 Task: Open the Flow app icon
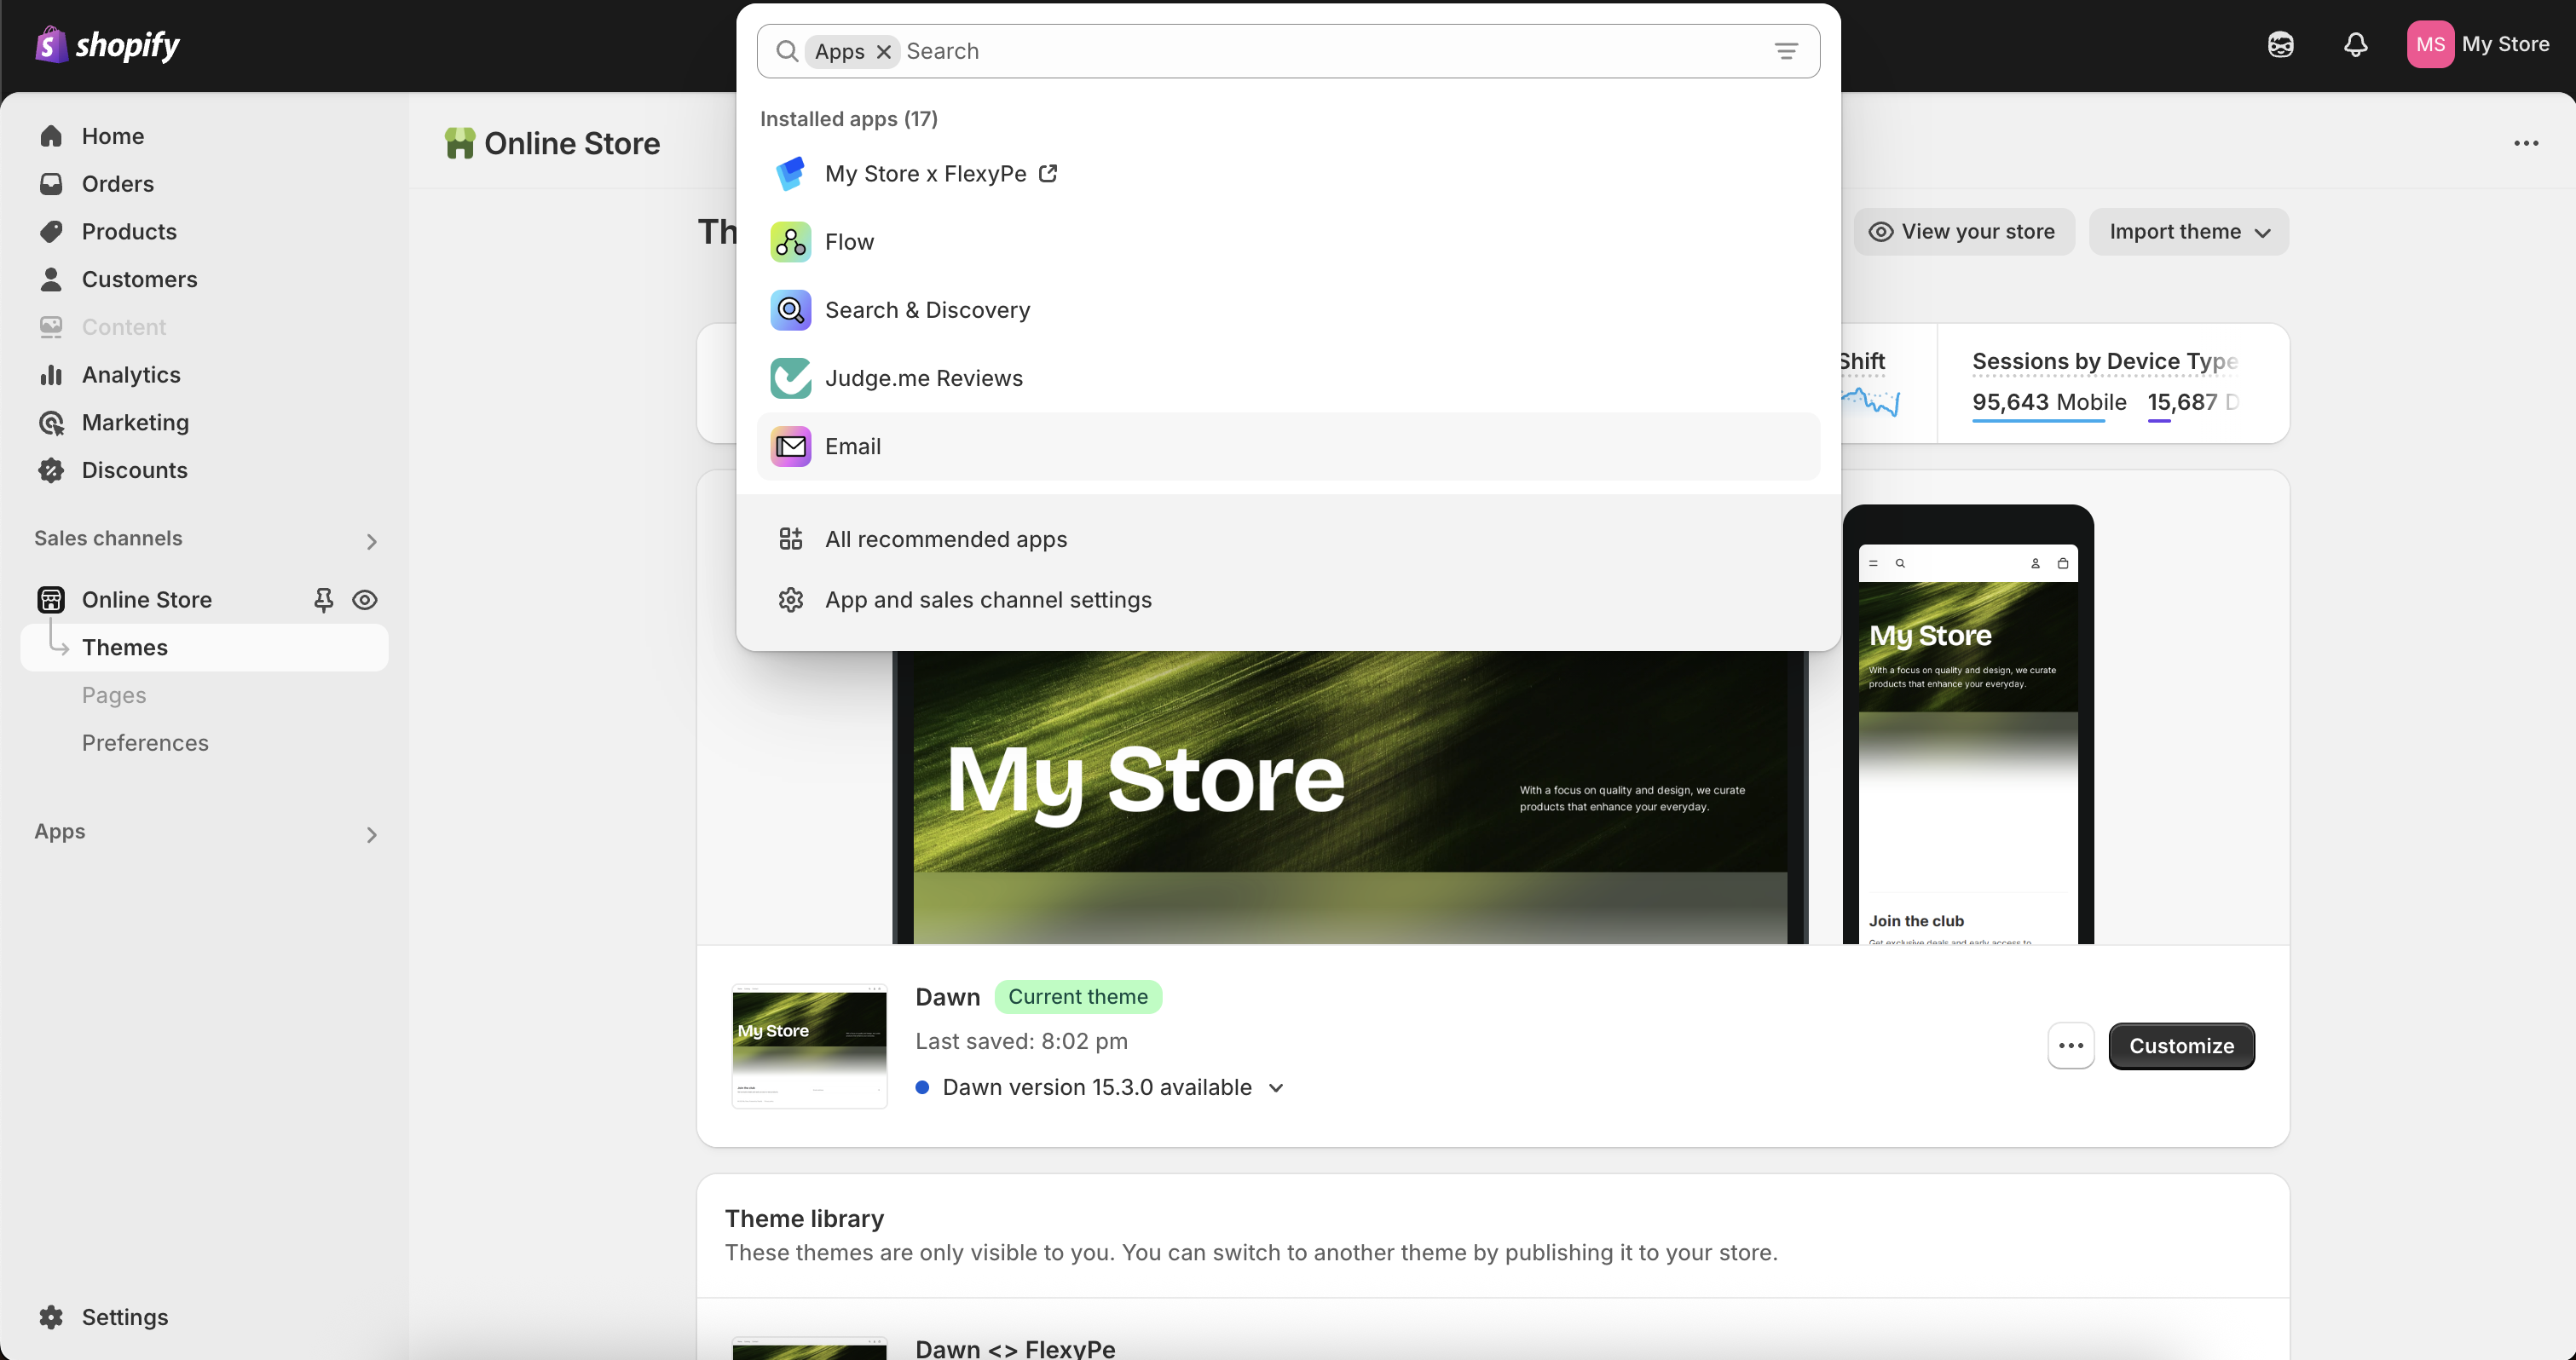click(790, 242)
